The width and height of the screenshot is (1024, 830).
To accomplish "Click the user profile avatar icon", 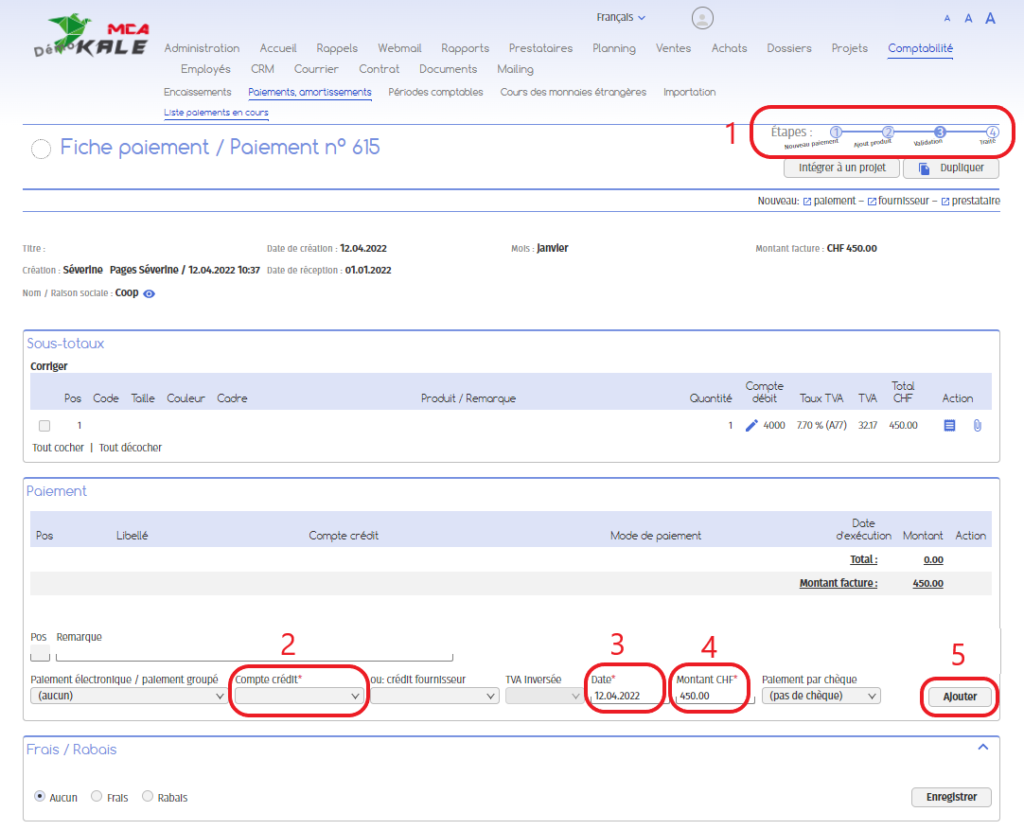I will [x=703, y=18].
